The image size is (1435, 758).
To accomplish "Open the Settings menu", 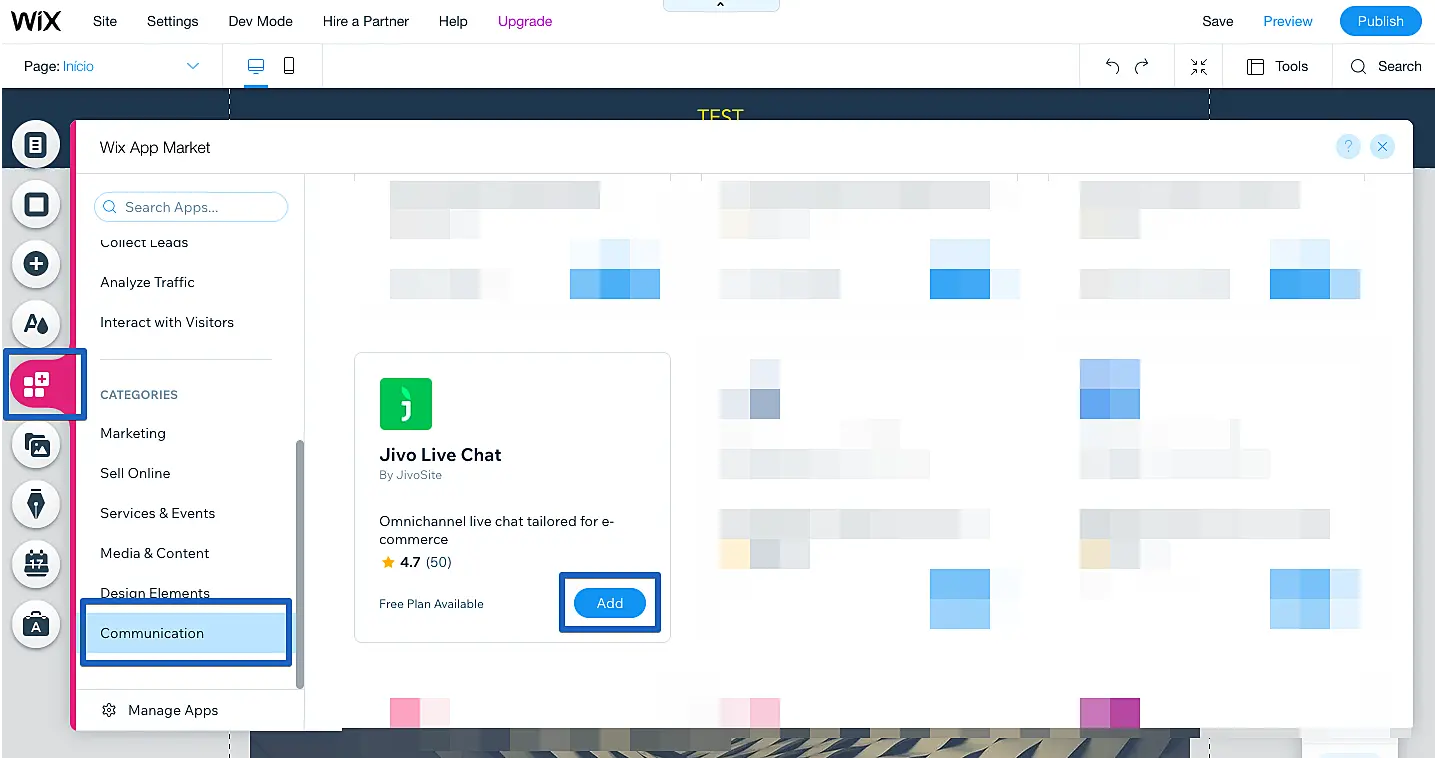I will 172,21.
